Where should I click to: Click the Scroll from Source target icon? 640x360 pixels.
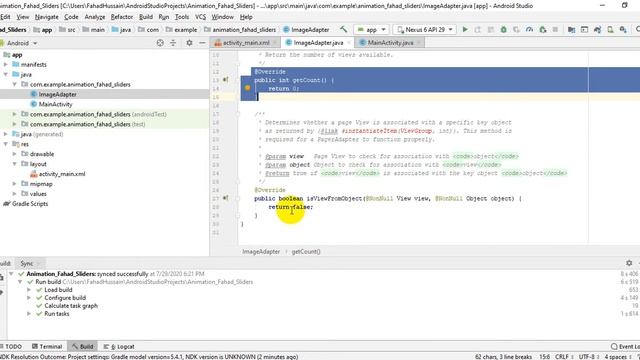pos(160,43)
